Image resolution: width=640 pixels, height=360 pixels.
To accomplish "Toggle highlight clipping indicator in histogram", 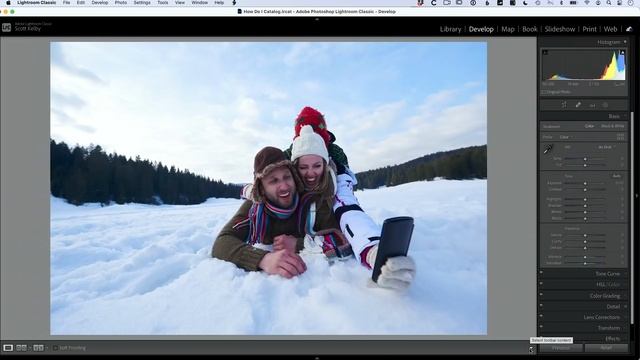I will 622,52.
